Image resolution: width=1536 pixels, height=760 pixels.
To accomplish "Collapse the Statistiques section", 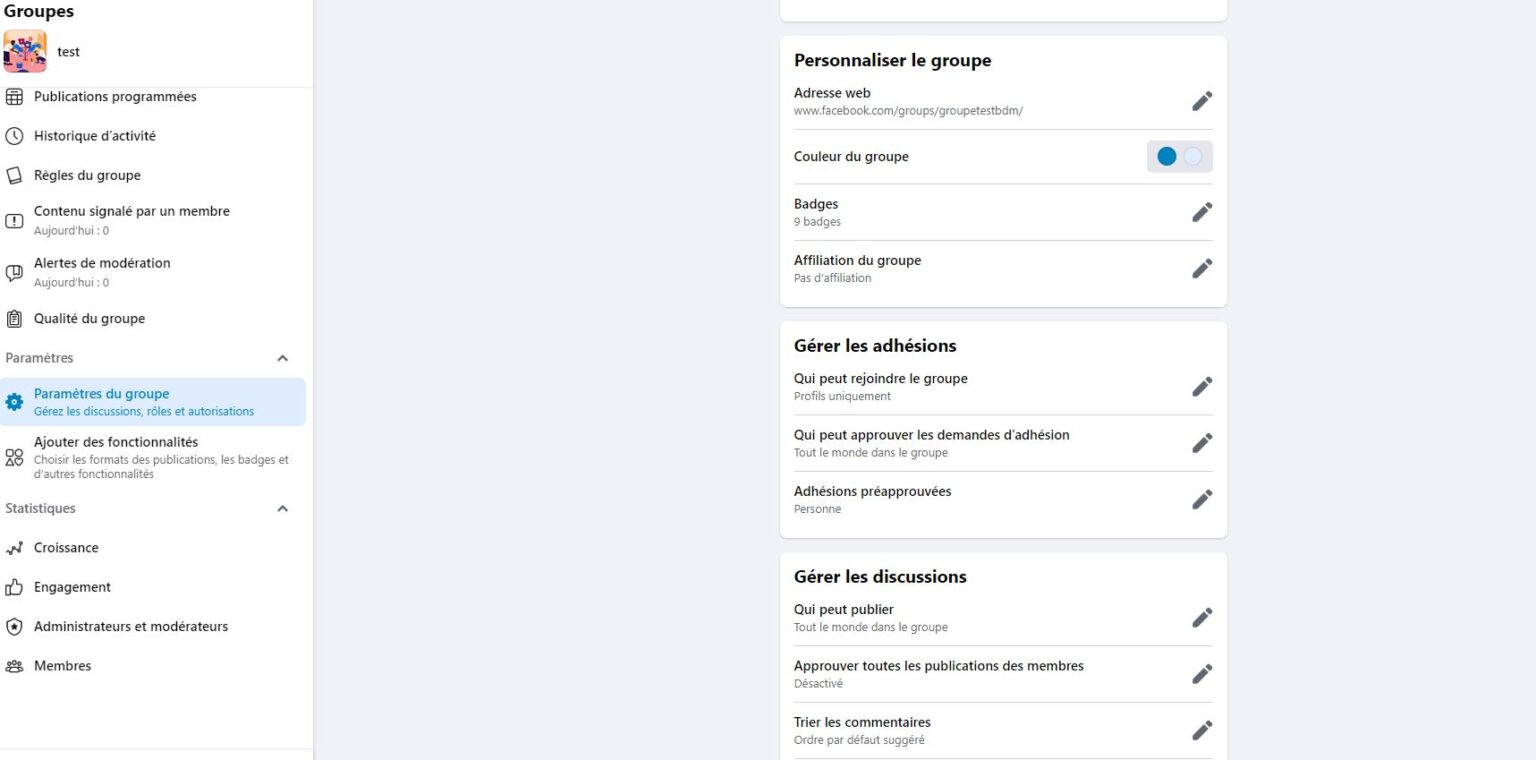I will pyautogui.click(x=282, y=508).
